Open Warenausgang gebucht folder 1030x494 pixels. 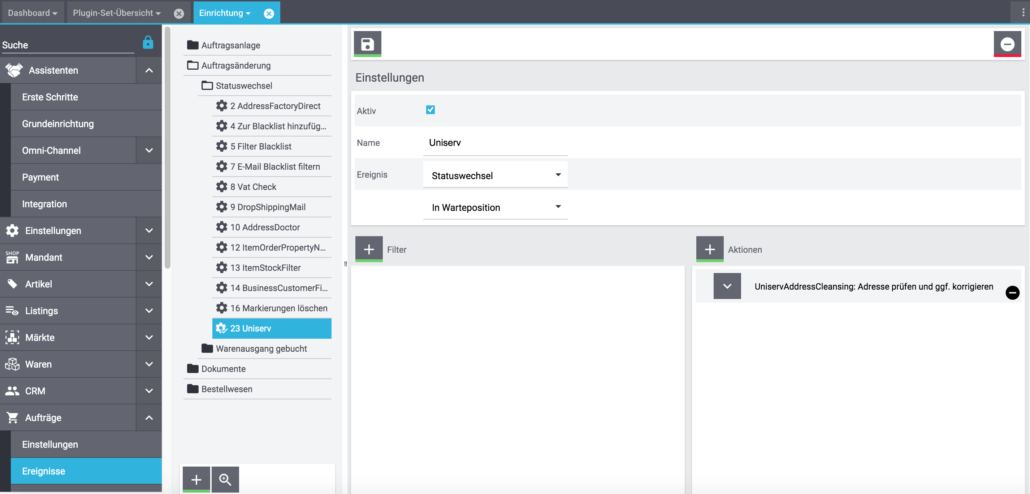(x=265, y=348)
